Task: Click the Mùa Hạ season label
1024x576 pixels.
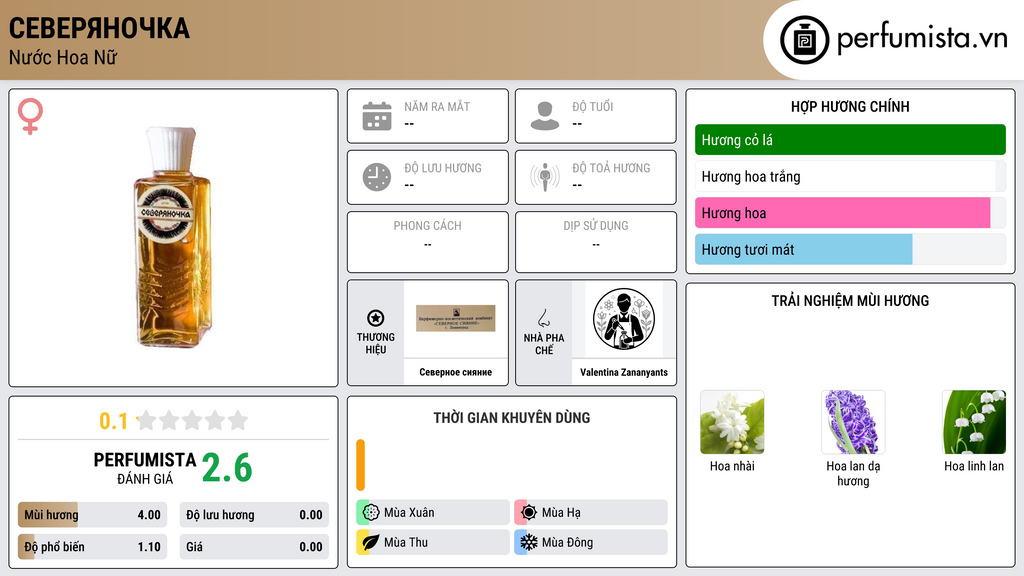Action: (x=561, y=513)
